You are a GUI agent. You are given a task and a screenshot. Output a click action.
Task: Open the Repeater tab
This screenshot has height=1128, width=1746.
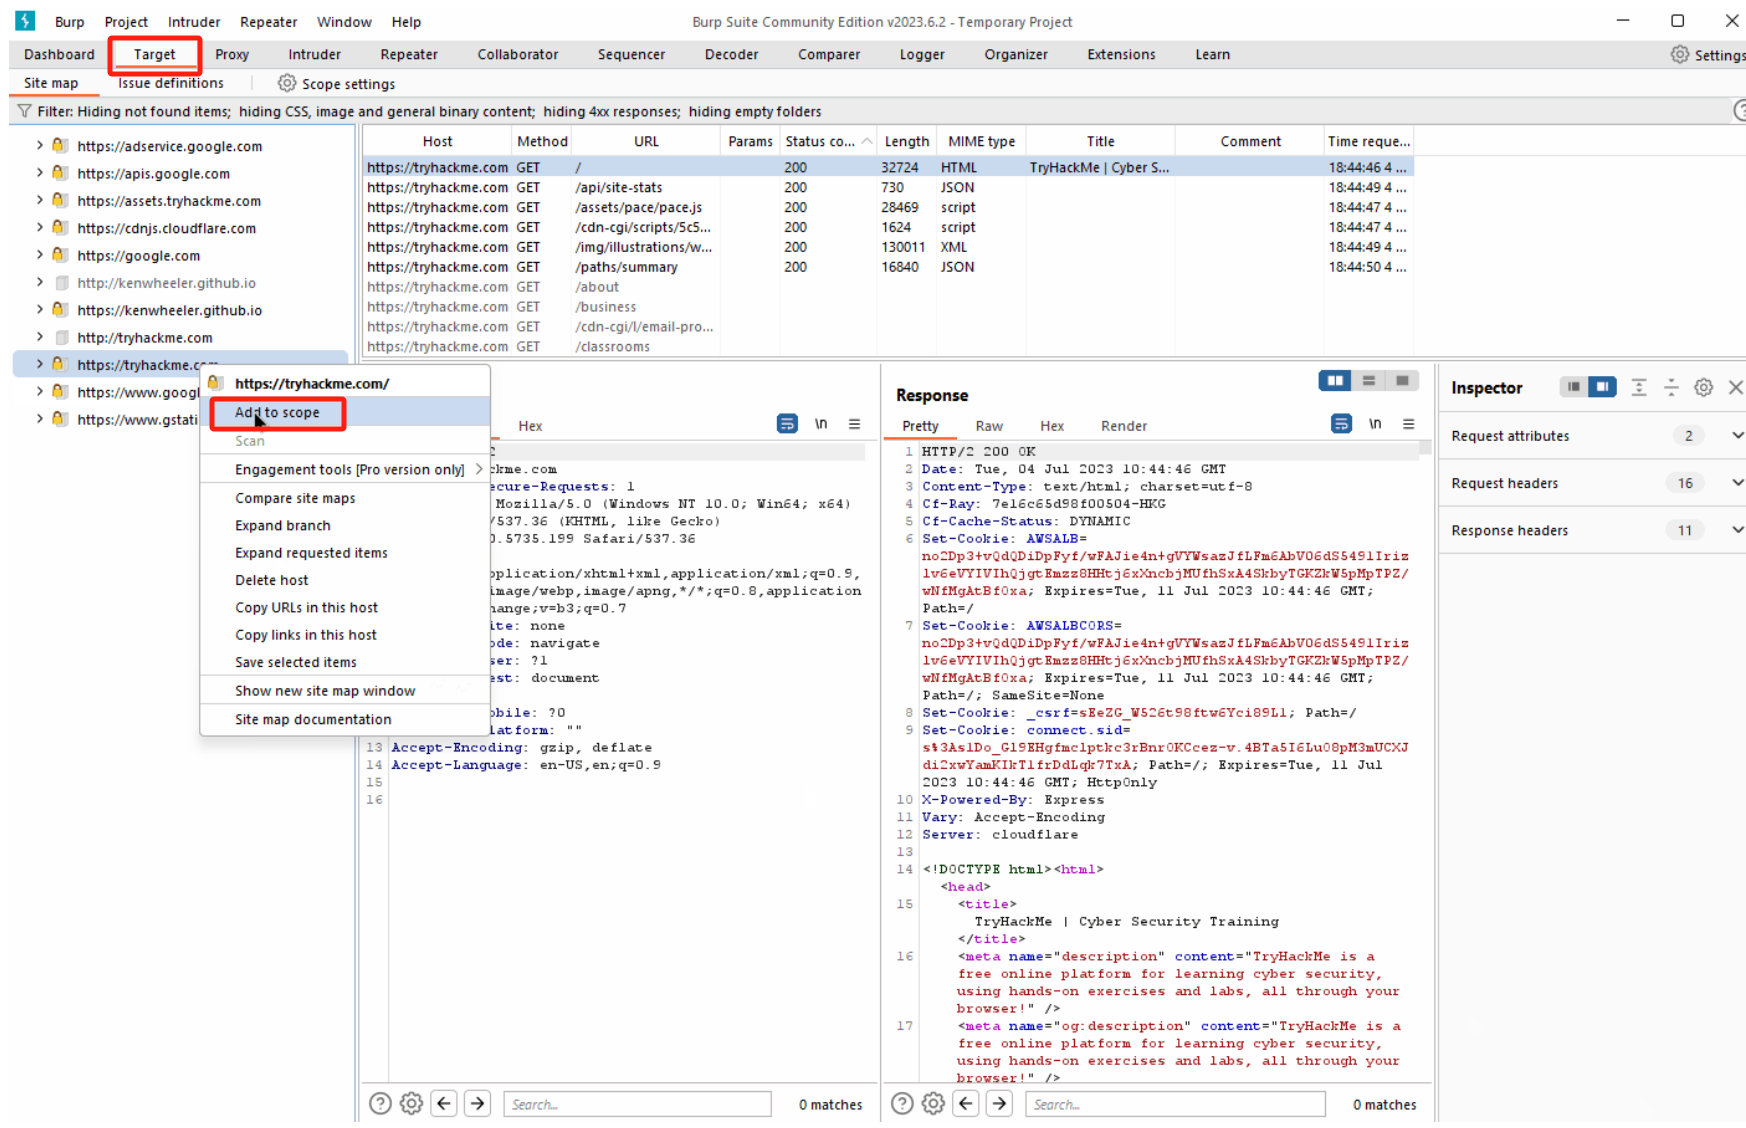[x=408, y=55]
